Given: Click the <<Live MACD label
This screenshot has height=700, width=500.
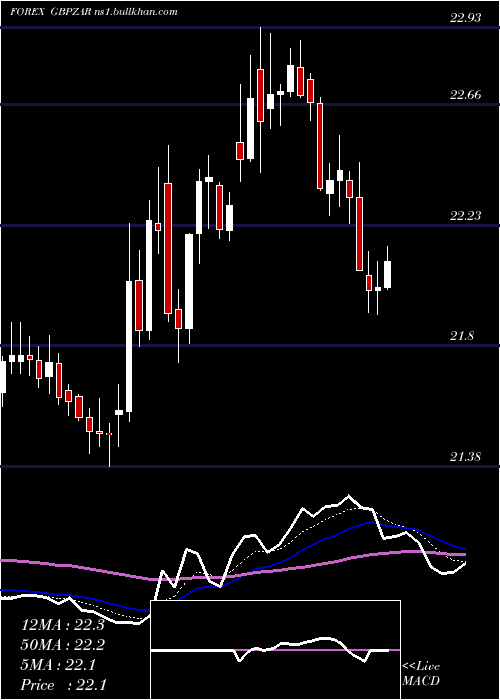Looking at the screenshot, I should pyautogui.click(x=421, y=673).
